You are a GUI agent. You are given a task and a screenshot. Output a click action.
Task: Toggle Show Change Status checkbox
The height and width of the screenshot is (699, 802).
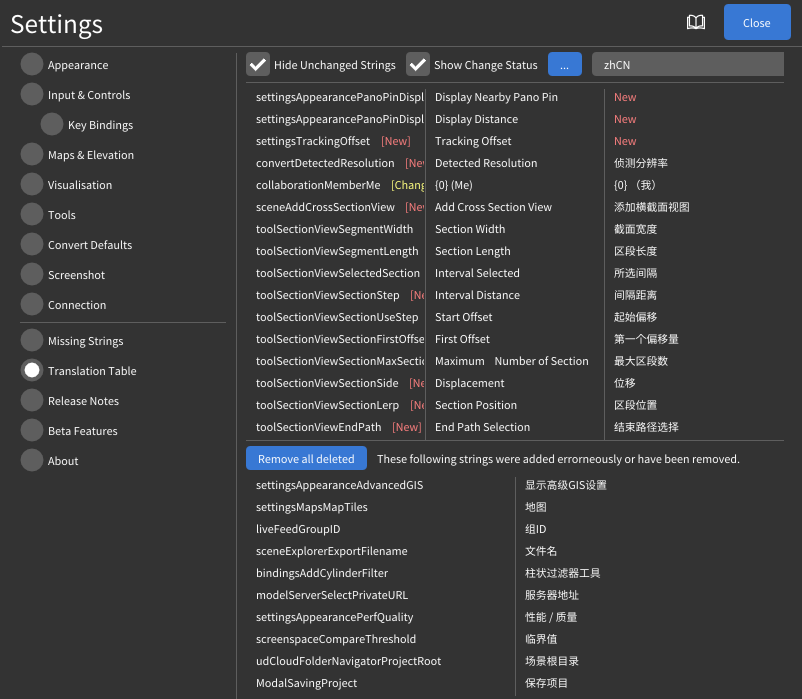[418, 65]
